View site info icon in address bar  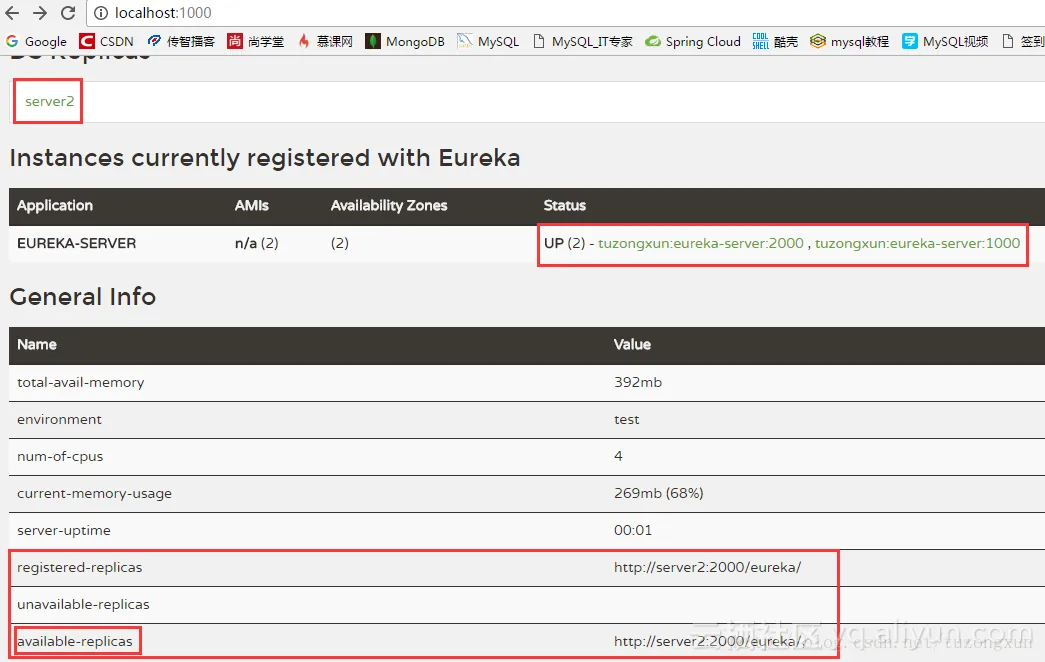click(101, 14)
